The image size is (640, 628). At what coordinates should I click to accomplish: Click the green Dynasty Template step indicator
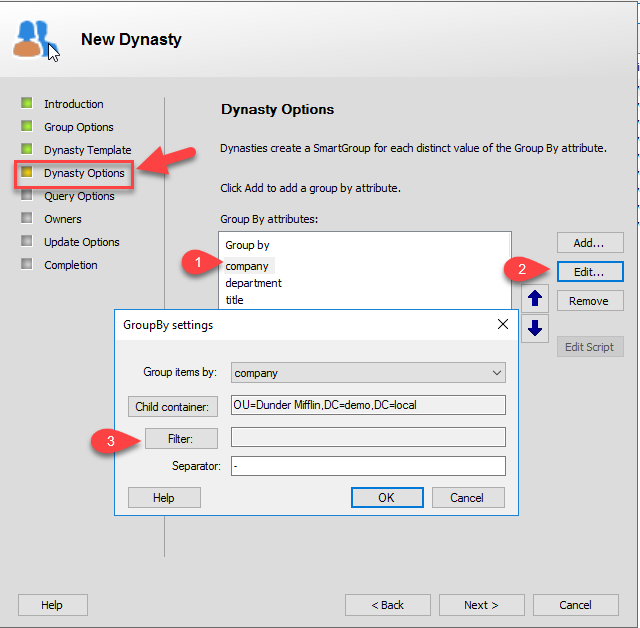tap(27, 149)
